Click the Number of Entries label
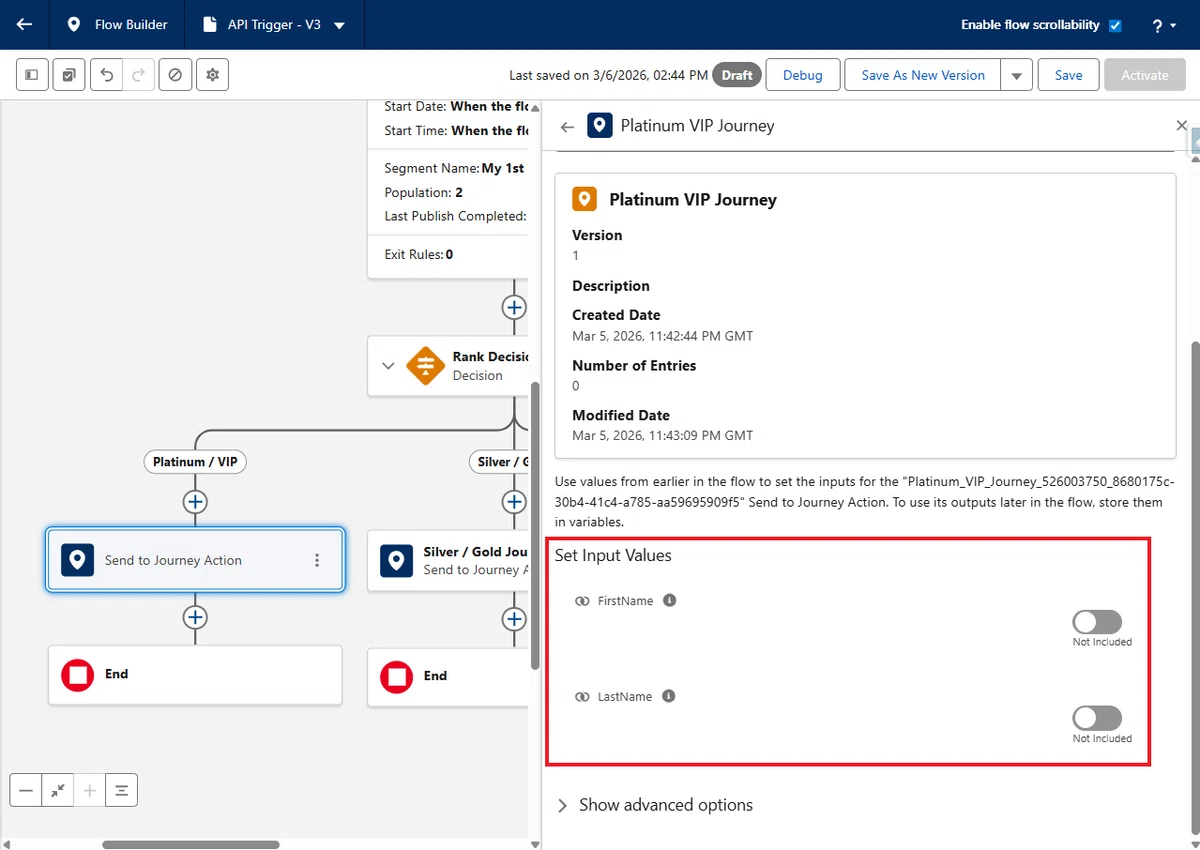Viewport: 1200px width, 850px height. pos(634,365)
